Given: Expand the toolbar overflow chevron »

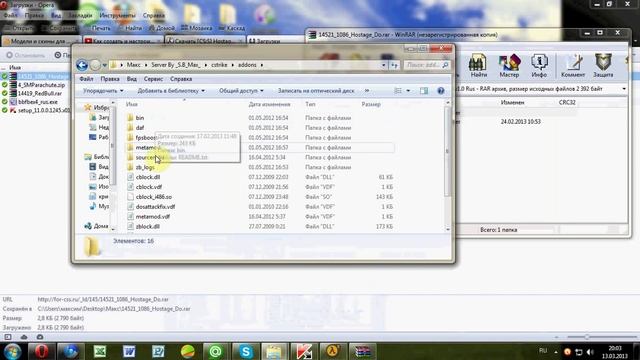Looking at the screenshot, I should click(367, 91).
